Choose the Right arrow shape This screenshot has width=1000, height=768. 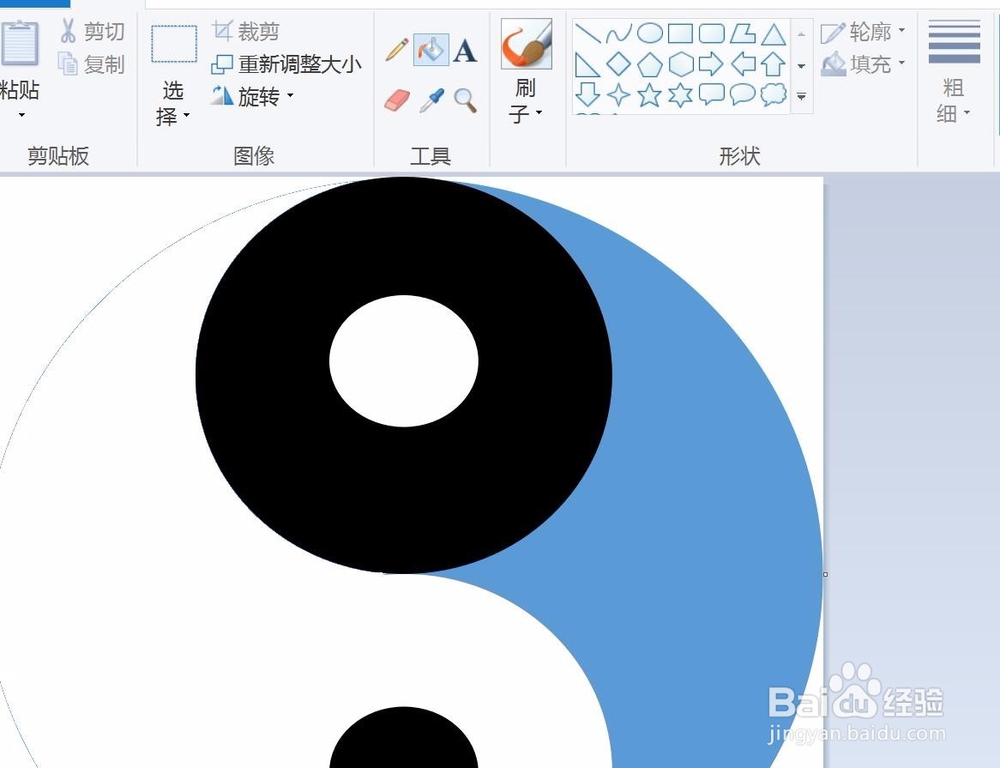(x=711, y=64)
